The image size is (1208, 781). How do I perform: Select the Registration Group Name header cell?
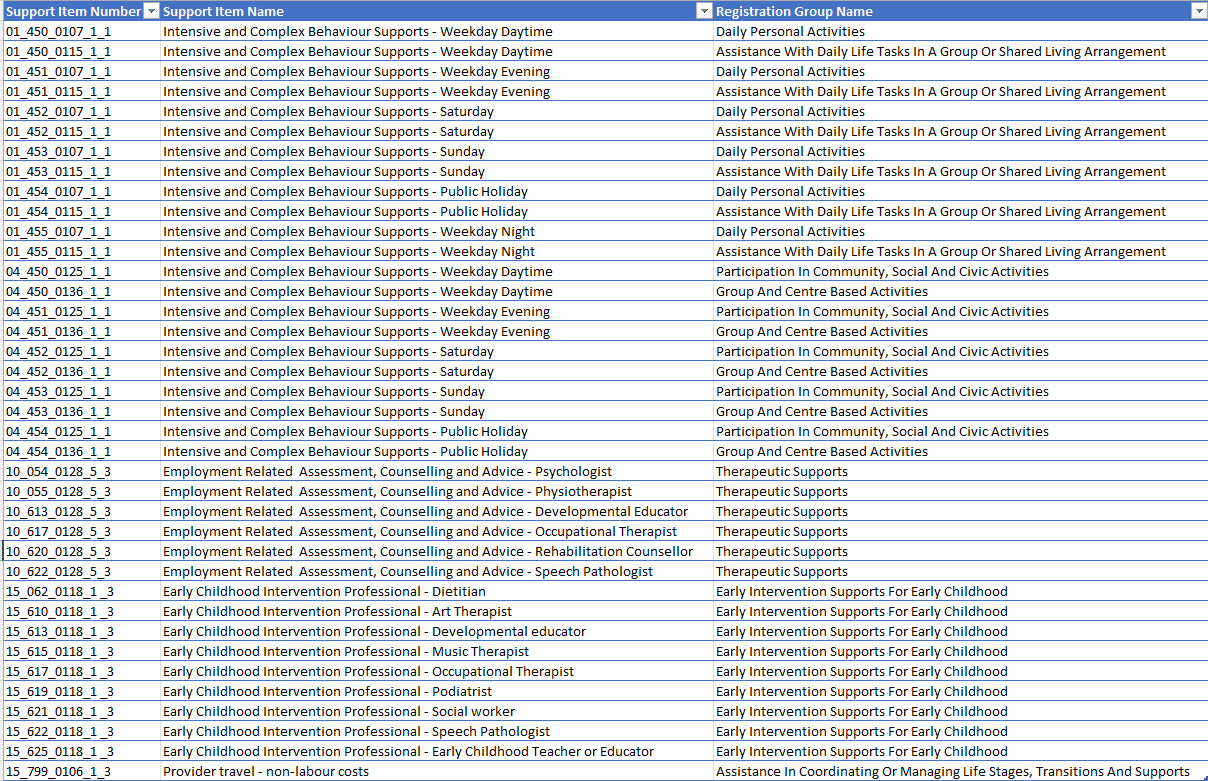(x=960, y=11)
